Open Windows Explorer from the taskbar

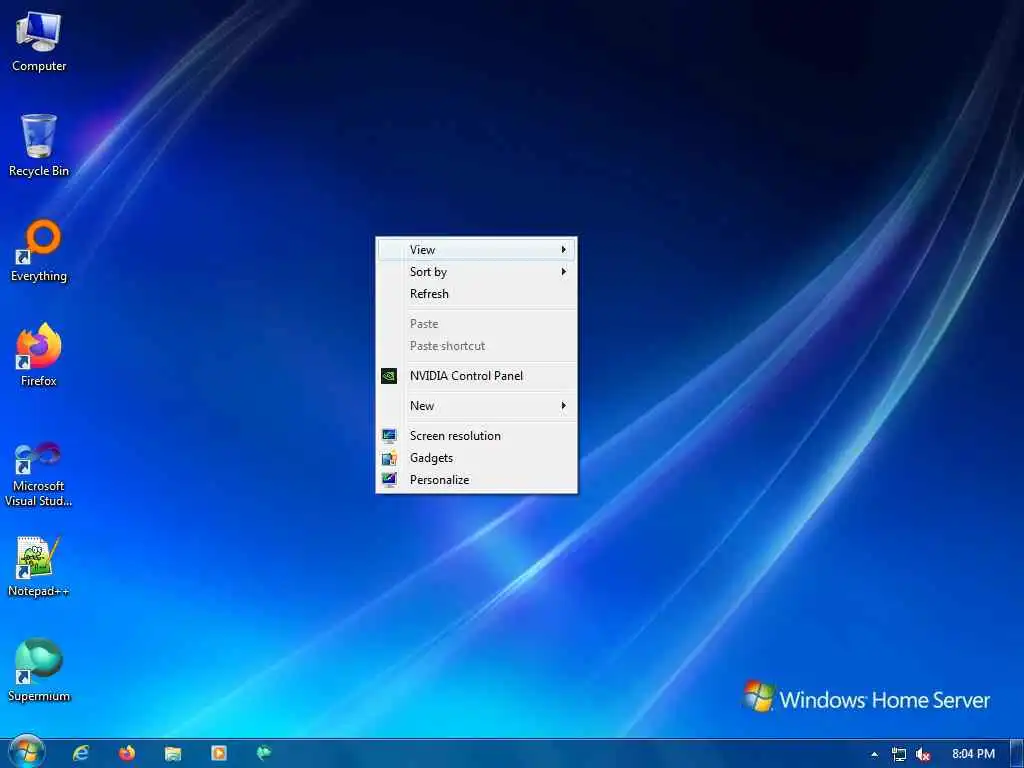[173, 754]
